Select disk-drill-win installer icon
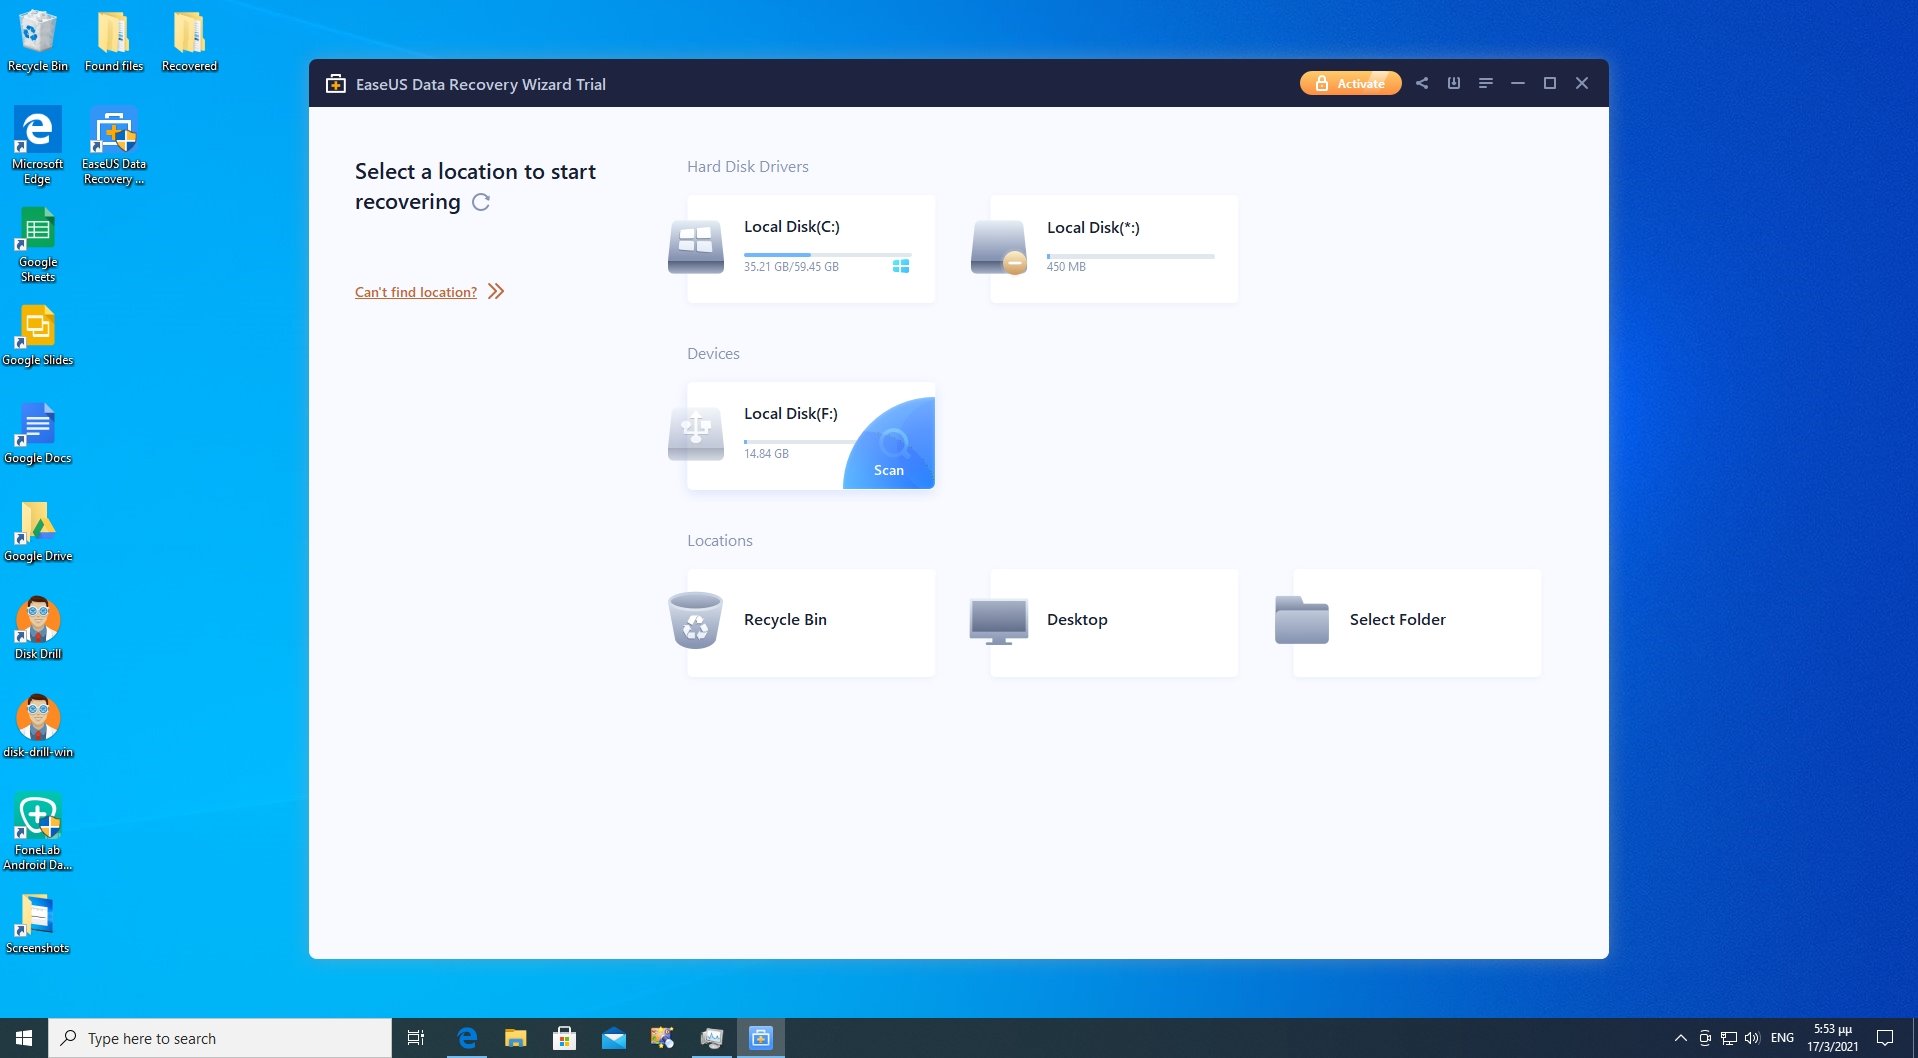The image size is (1918, 1058). 38,728
